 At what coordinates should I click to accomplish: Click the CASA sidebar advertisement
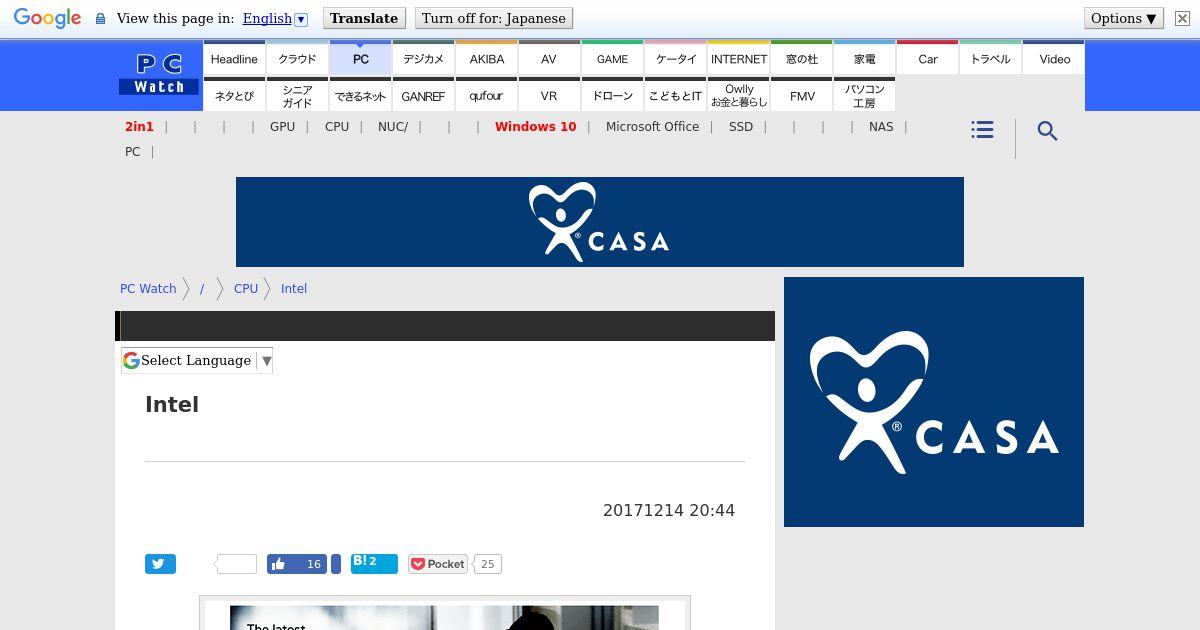point(934,402)
